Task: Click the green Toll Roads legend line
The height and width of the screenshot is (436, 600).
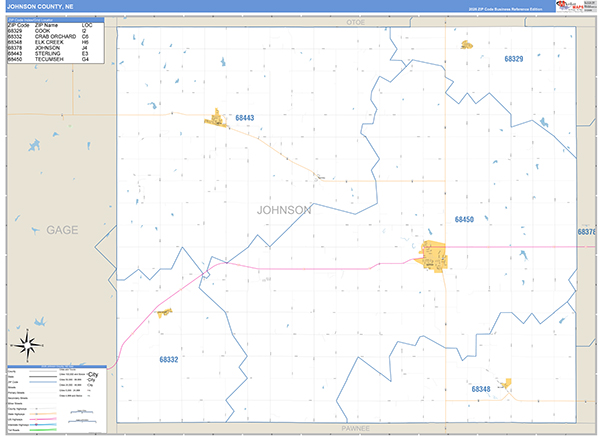Action: [x=43, y=430]
